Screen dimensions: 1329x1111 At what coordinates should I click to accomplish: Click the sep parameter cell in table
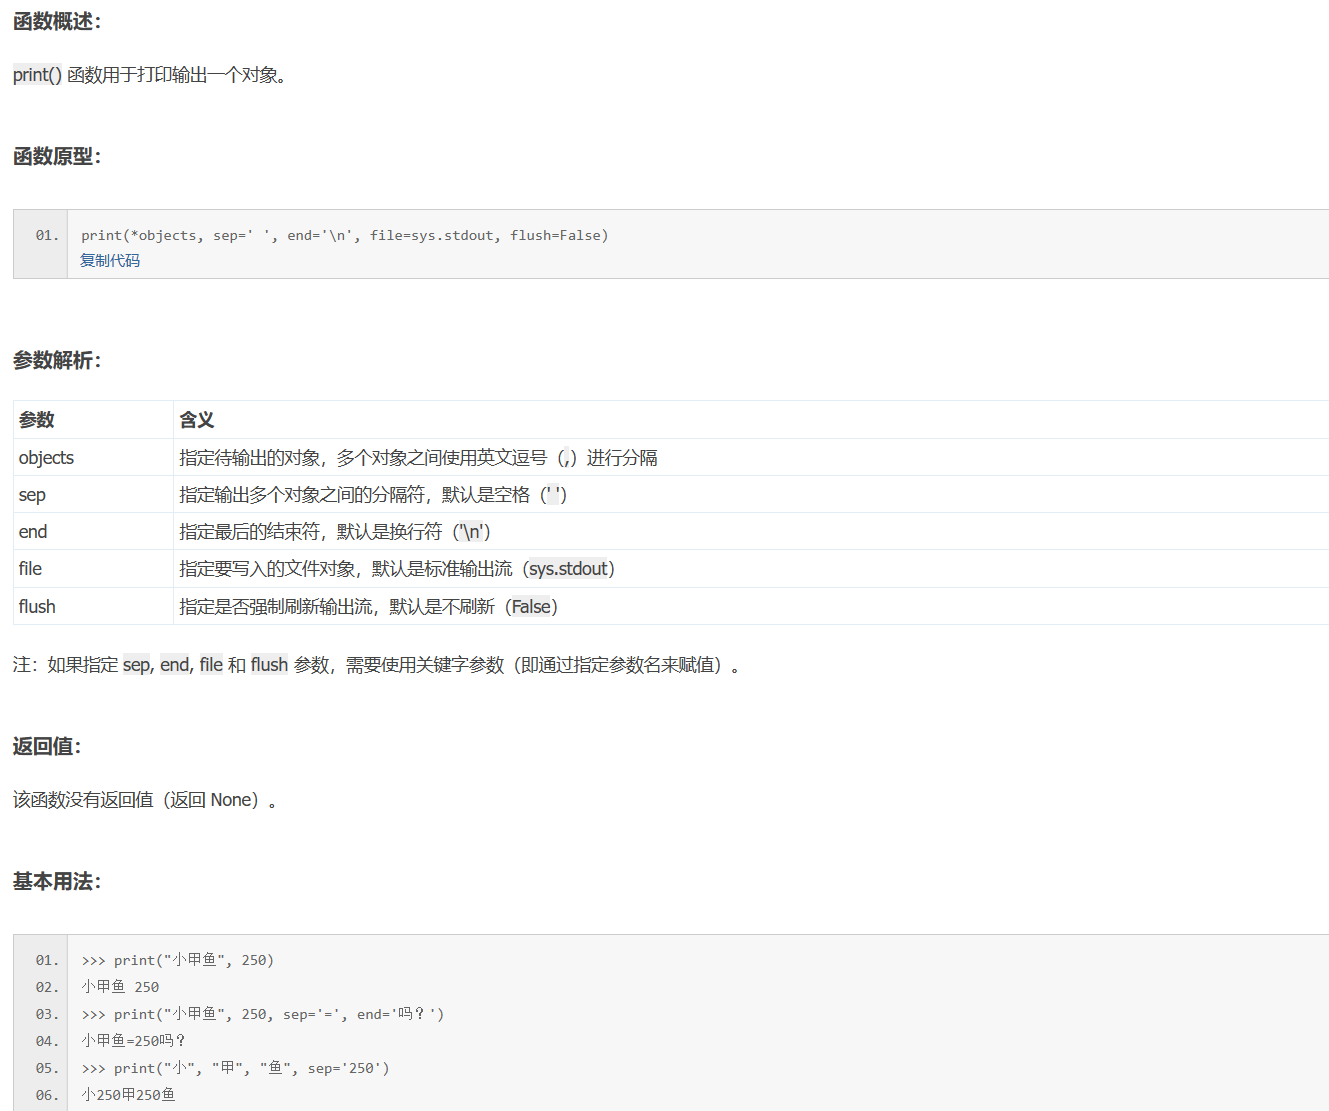click(93, 494)
